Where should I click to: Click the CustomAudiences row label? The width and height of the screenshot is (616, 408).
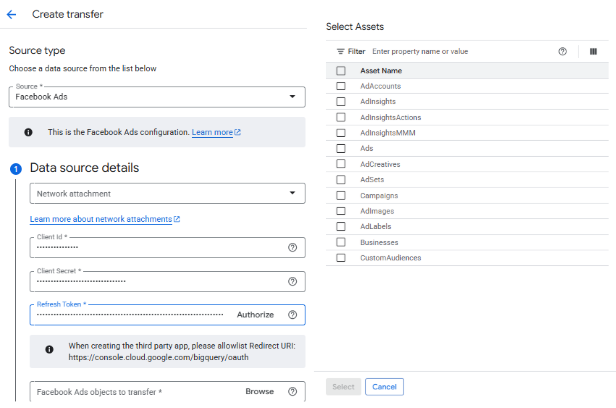(x=390, y=258)
